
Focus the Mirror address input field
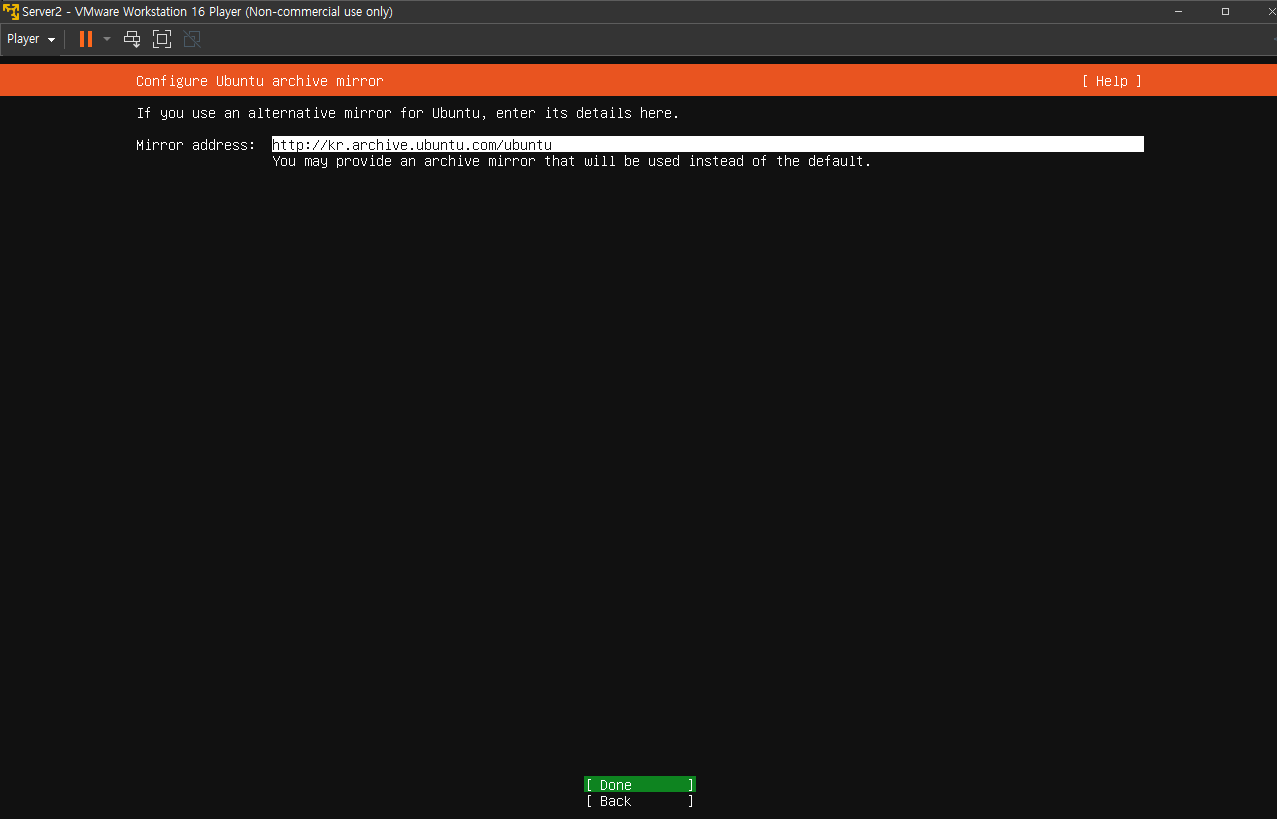(x=707, y=144)
